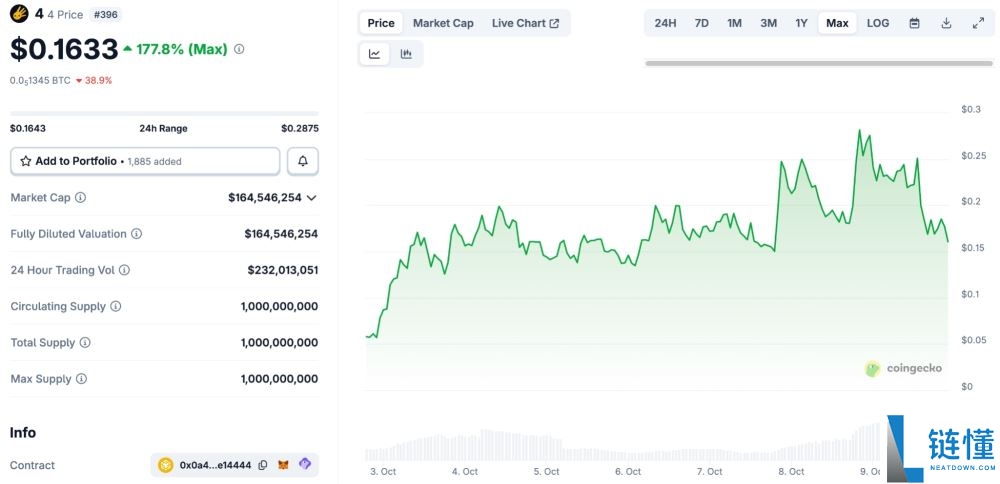Select 3M time range
The width and height of the screenshot is (1000, 484).
click(x=768, y=23)
